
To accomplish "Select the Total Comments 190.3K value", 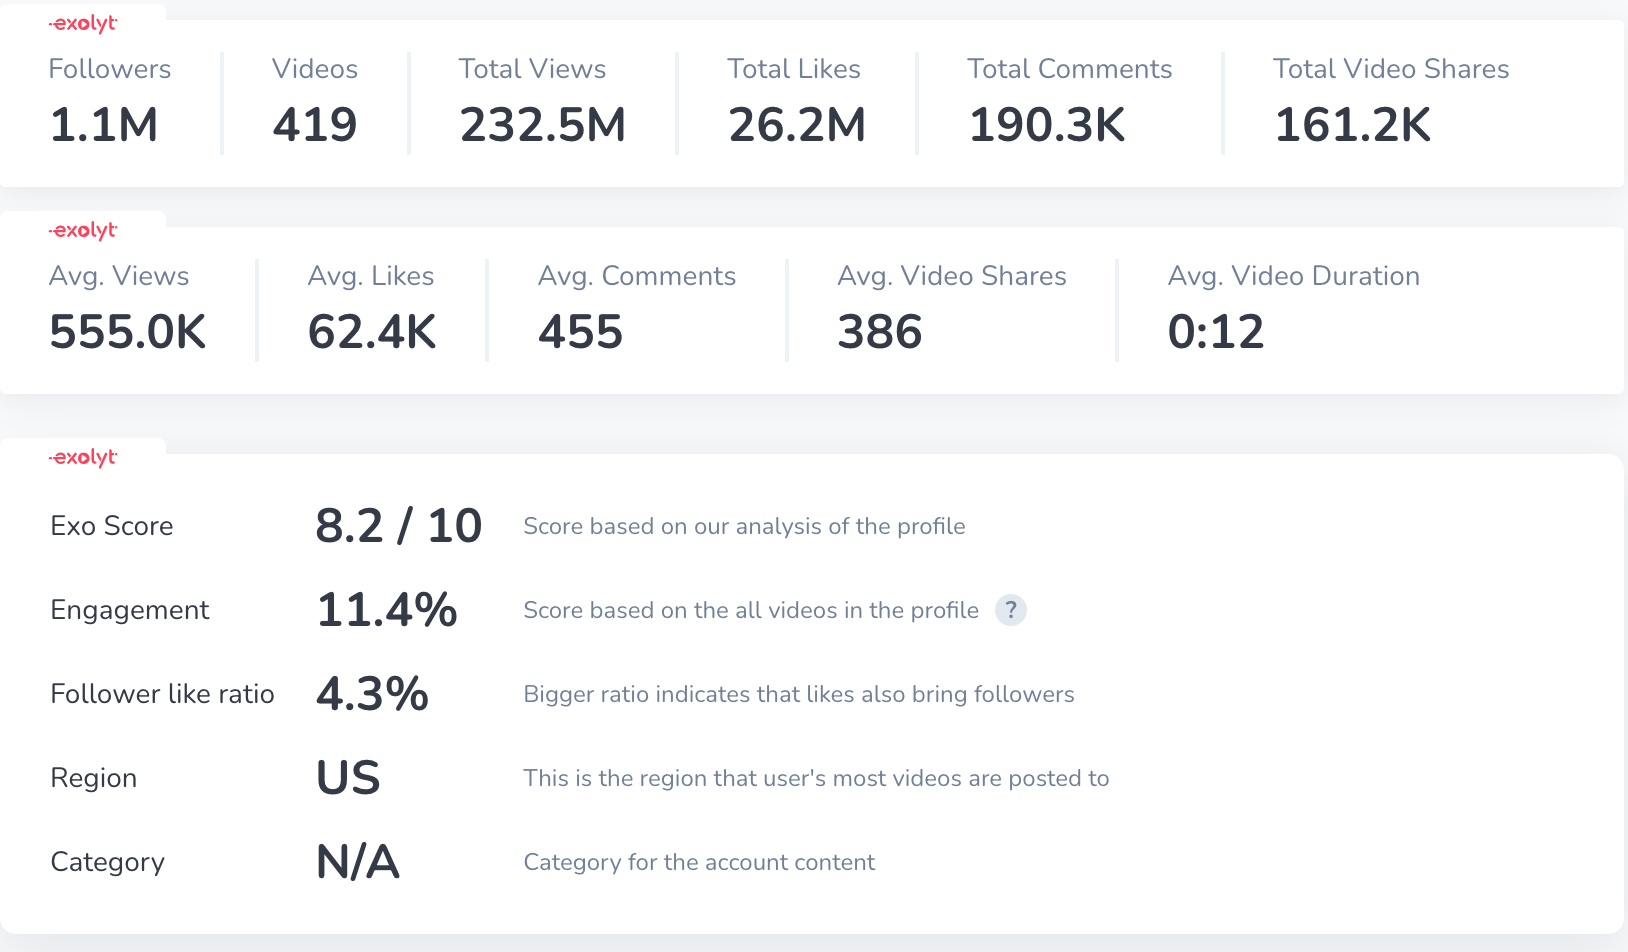I will [1047, 125].
